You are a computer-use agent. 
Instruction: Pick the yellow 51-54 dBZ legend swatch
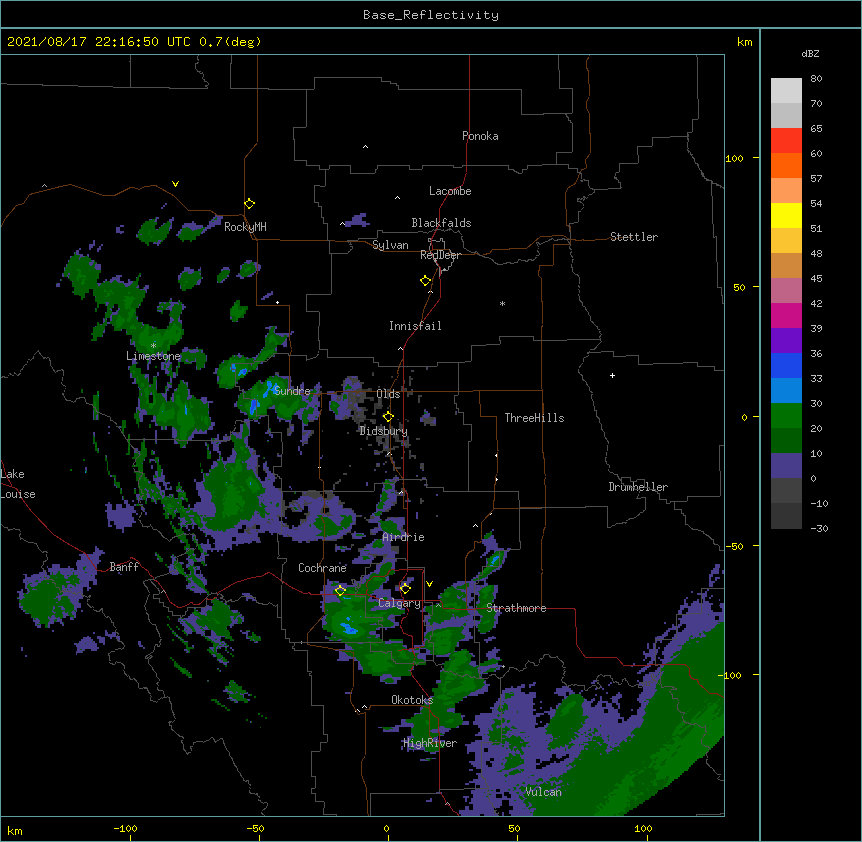click(x=786, y=215)
